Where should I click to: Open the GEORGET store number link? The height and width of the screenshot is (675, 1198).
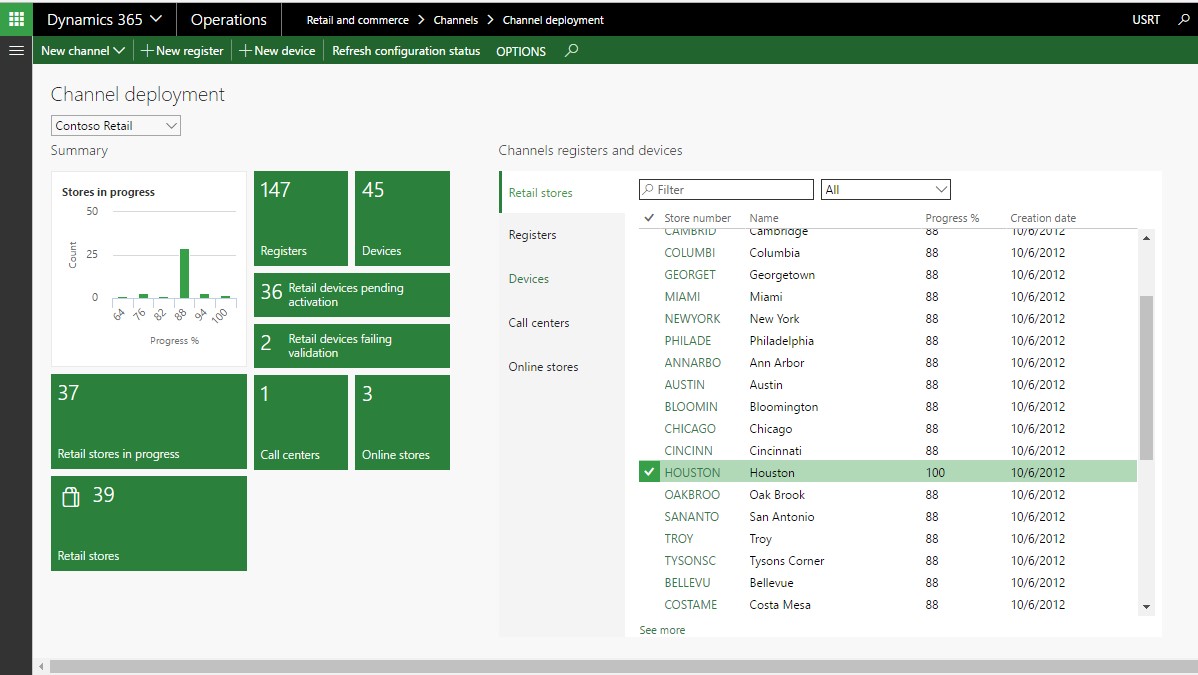pos(690,275)
